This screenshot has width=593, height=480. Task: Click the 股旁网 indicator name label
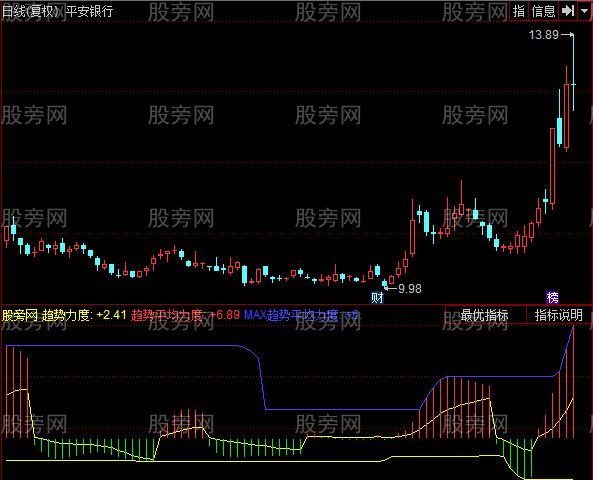20,315
